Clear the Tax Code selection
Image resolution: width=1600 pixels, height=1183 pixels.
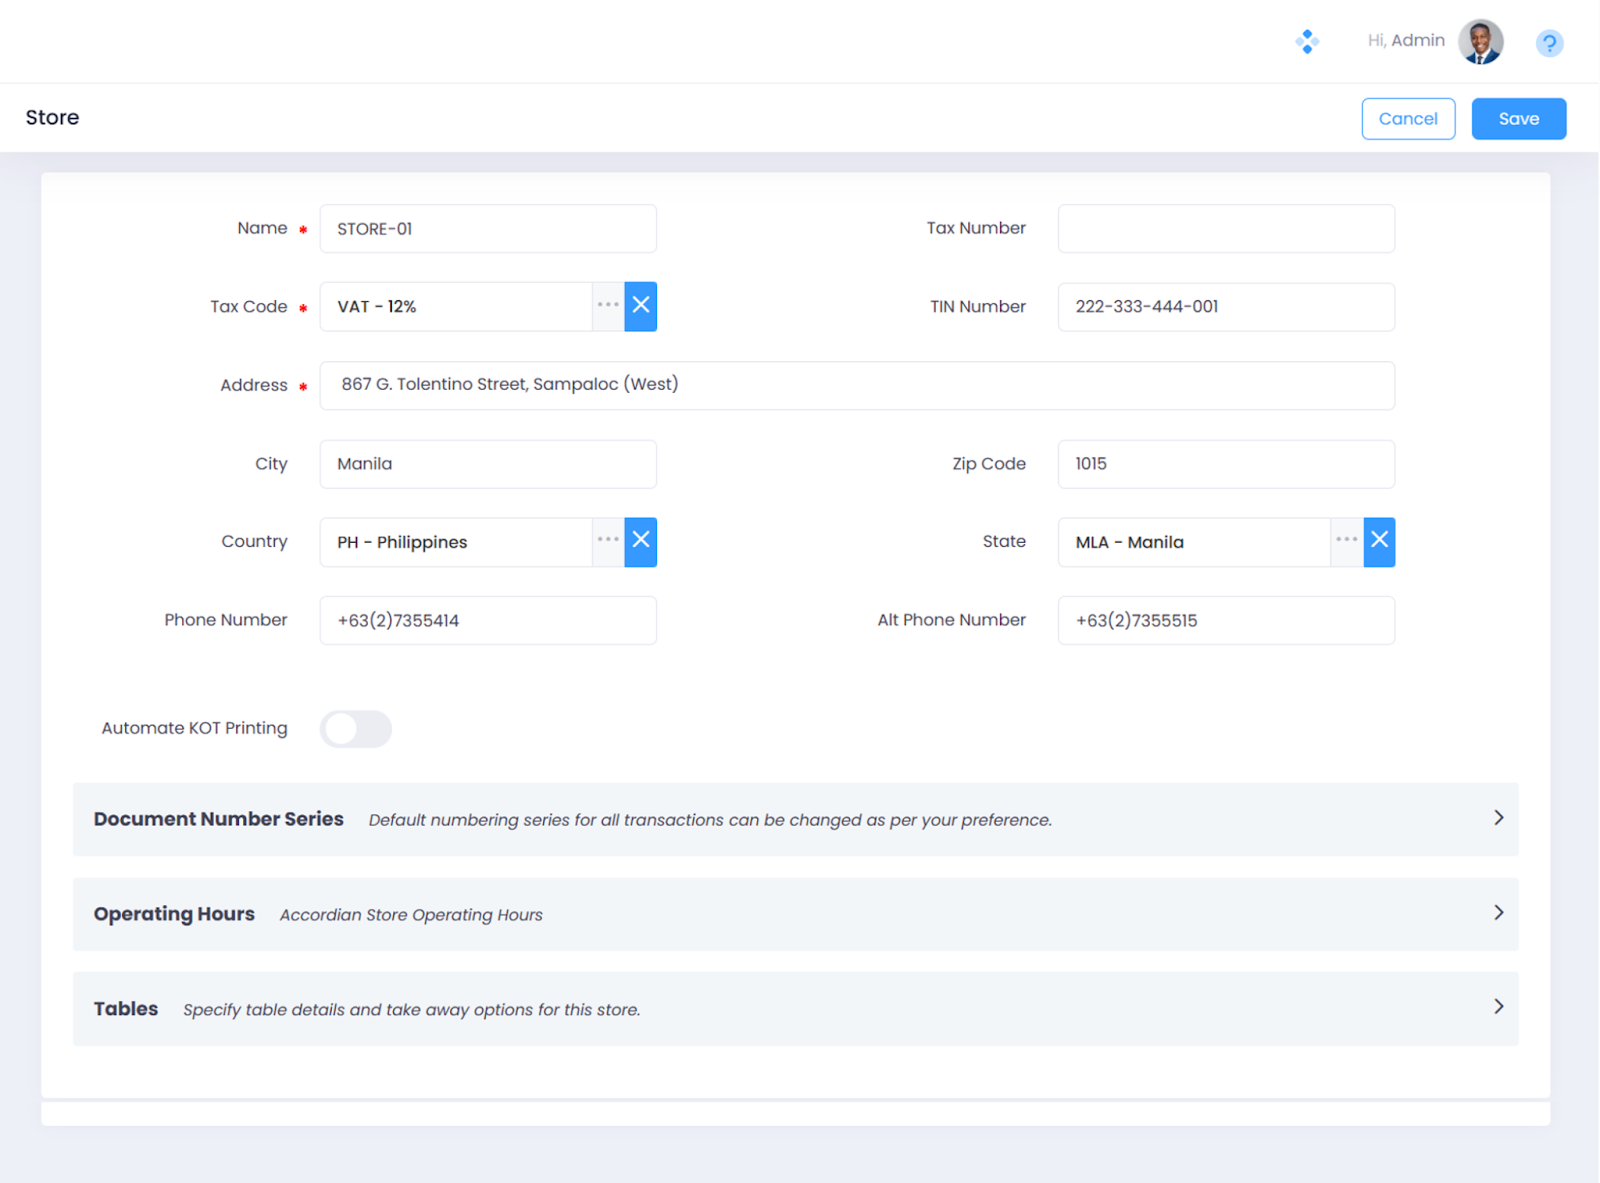coord(640,306)
